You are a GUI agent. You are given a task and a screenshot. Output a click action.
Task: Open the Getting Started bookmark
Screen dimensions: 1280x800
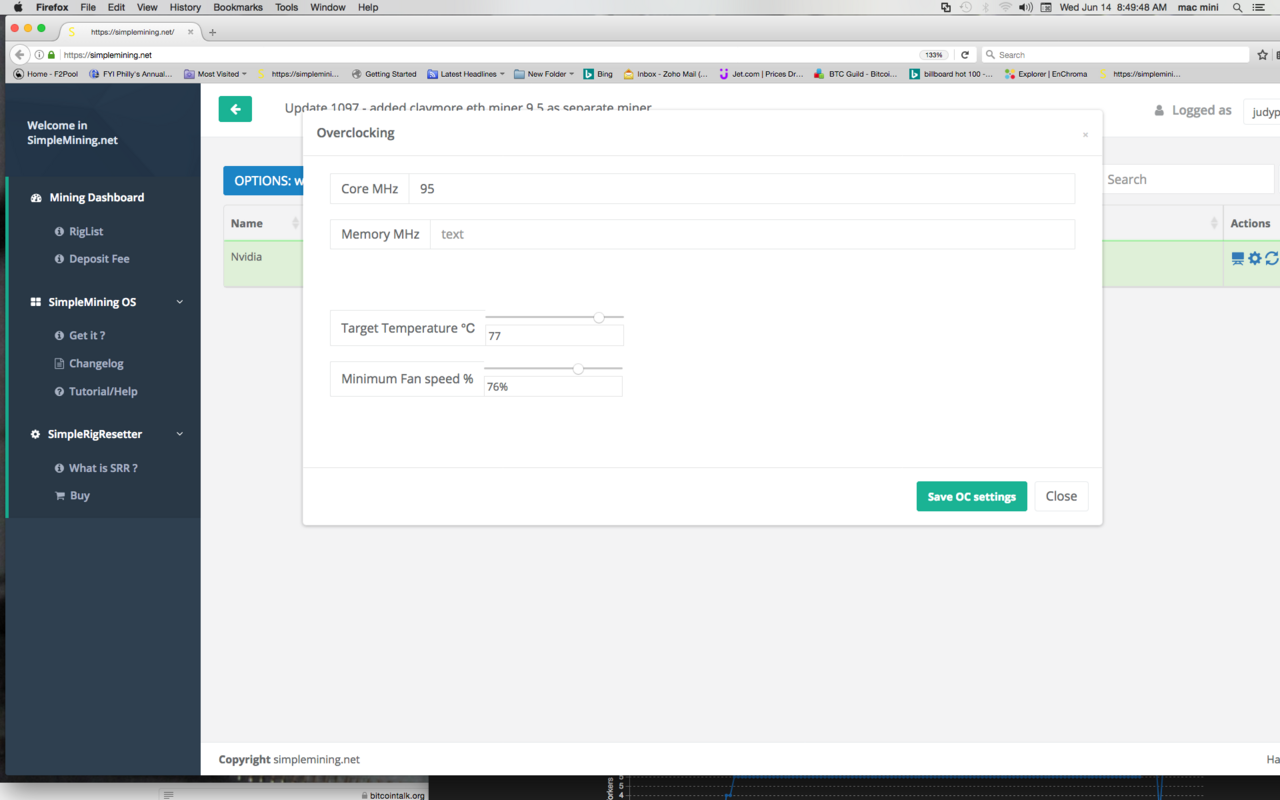(384, 74)
